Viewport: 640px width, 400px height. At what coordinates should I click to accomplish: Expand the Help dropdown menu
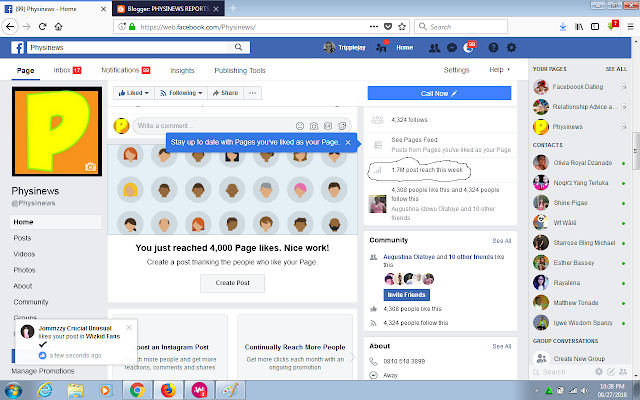(500, 70)
